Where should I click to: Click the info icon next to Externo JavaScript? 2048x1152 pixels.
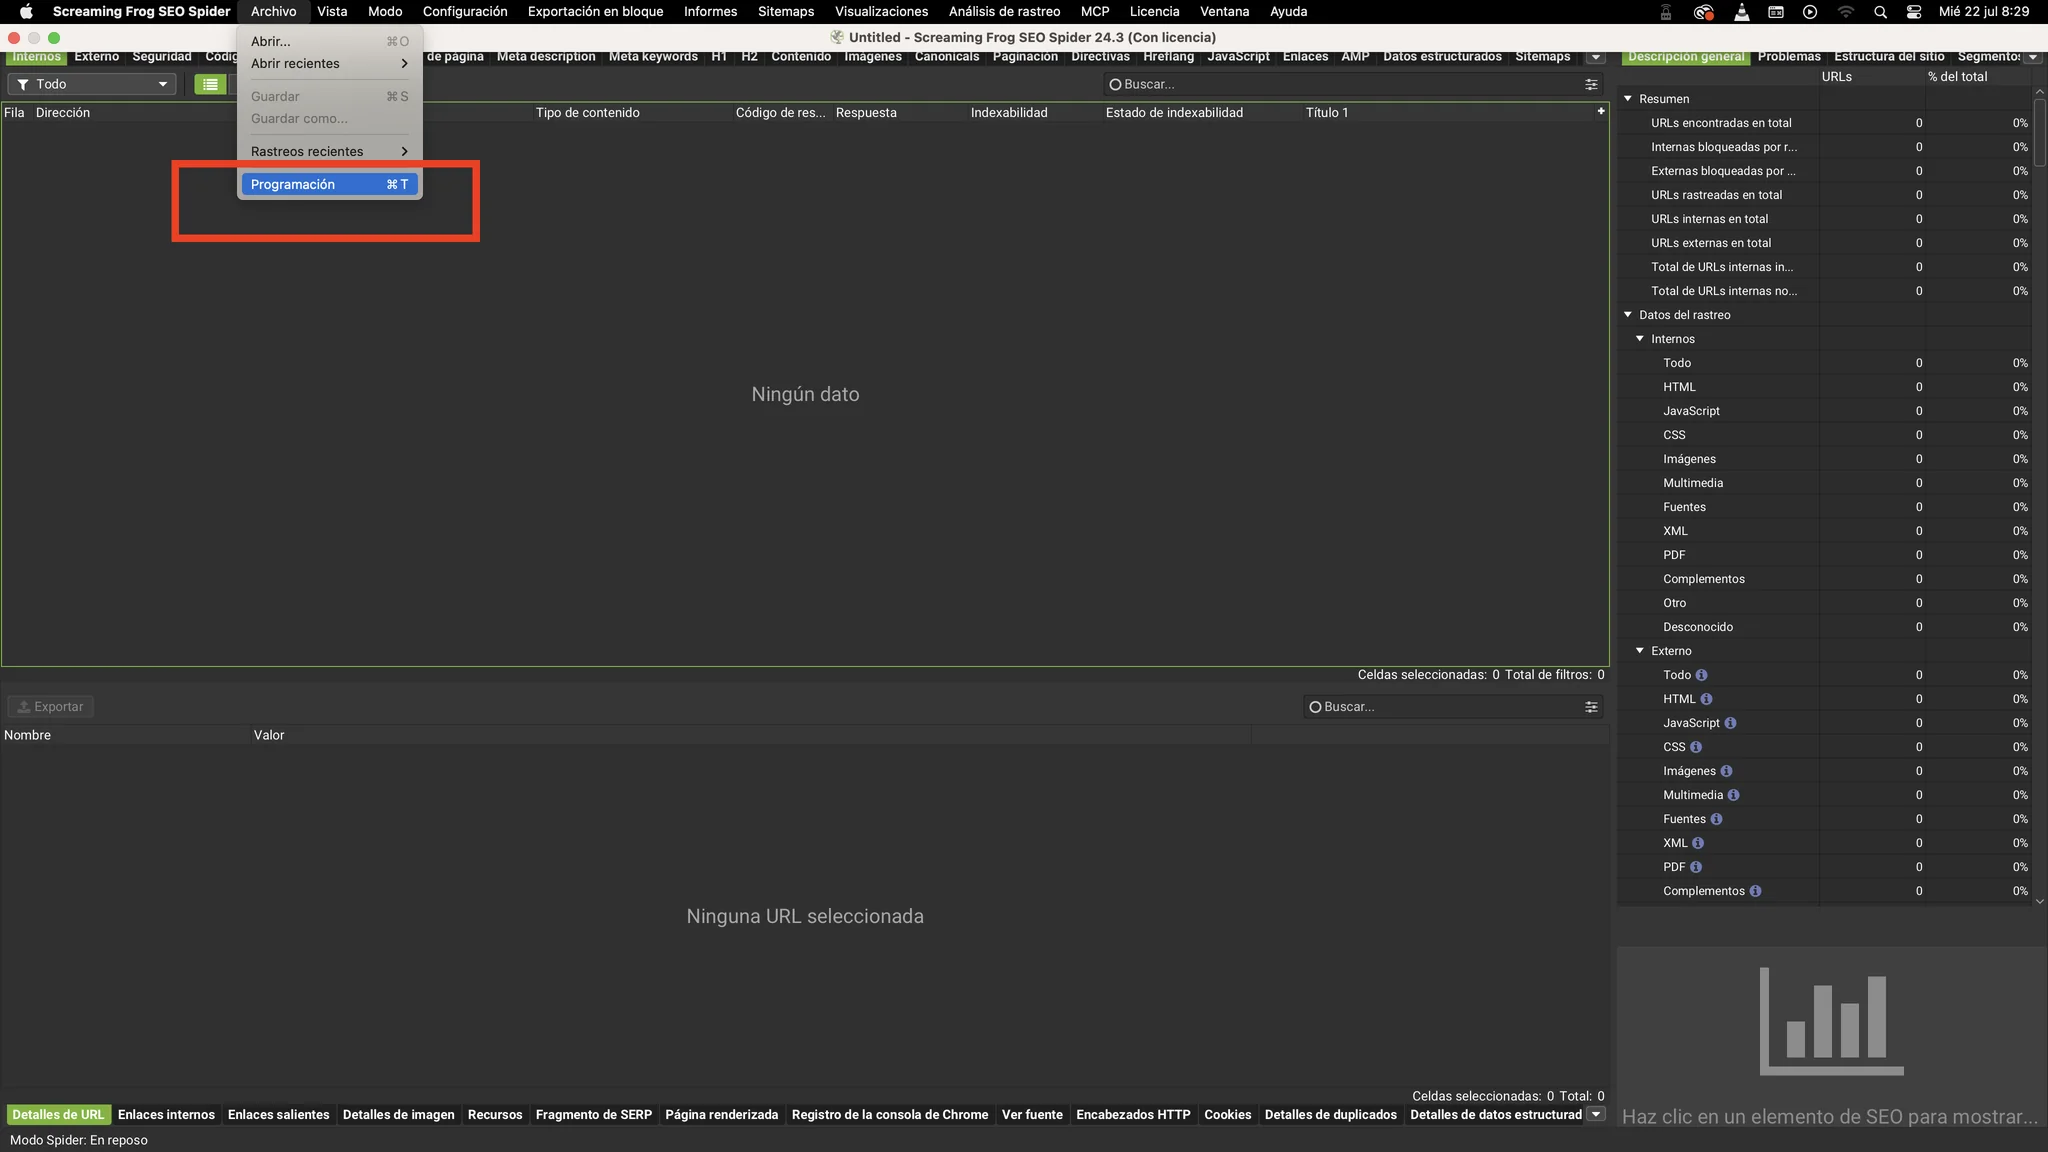[1730, 723]
